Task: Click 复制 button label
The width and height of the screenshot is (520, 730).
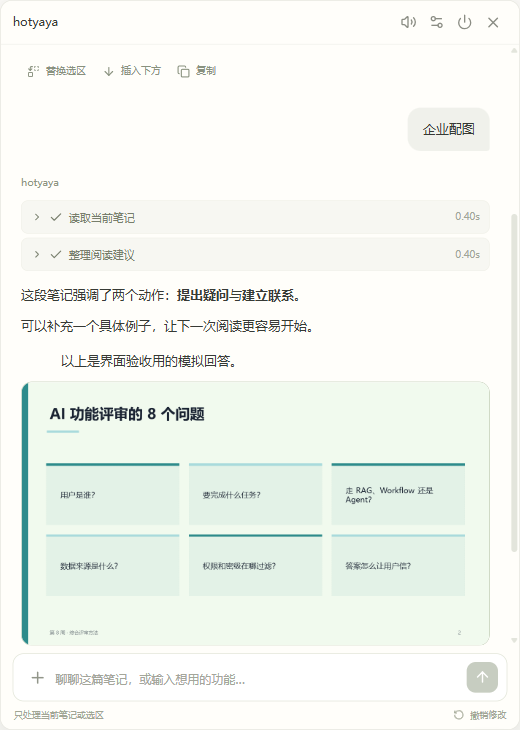Action: (206, 71)
